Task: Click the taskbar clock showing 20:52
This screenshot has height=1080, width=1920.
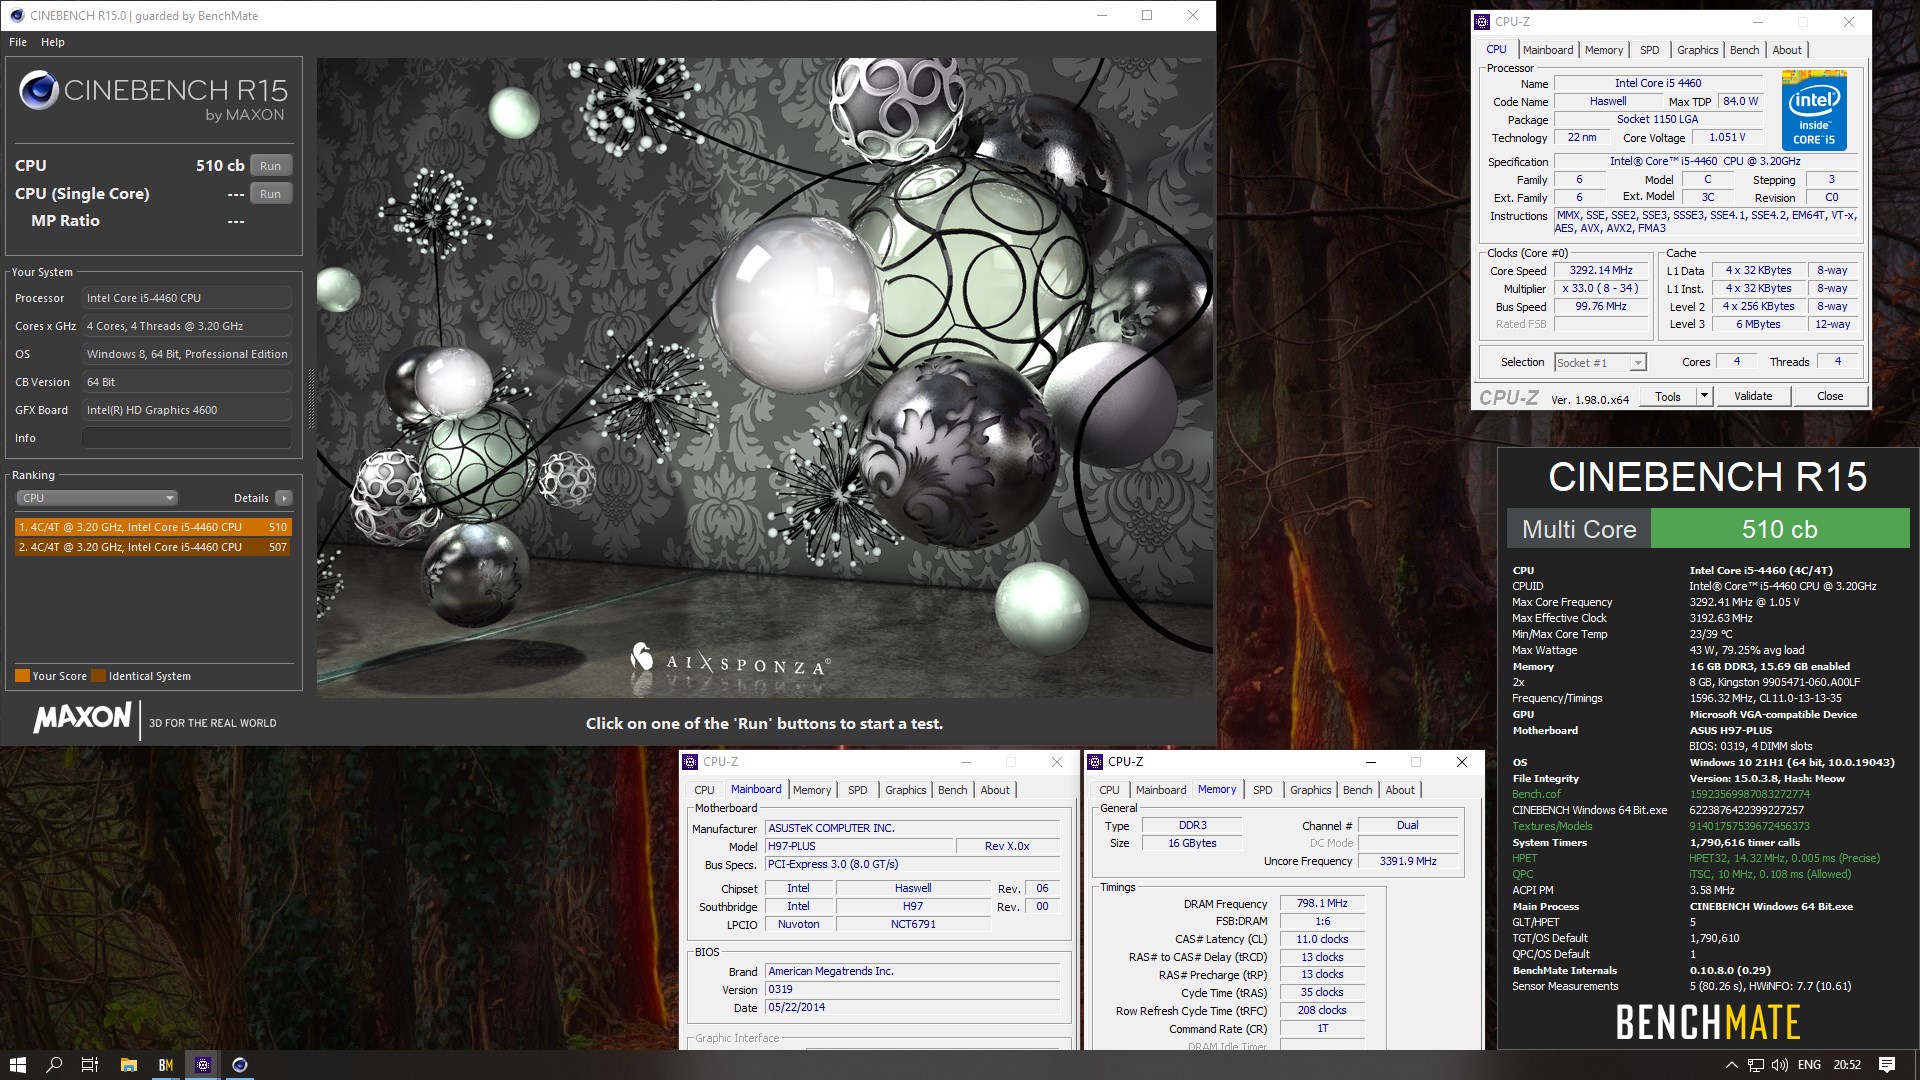Action: point(1846,1065)
